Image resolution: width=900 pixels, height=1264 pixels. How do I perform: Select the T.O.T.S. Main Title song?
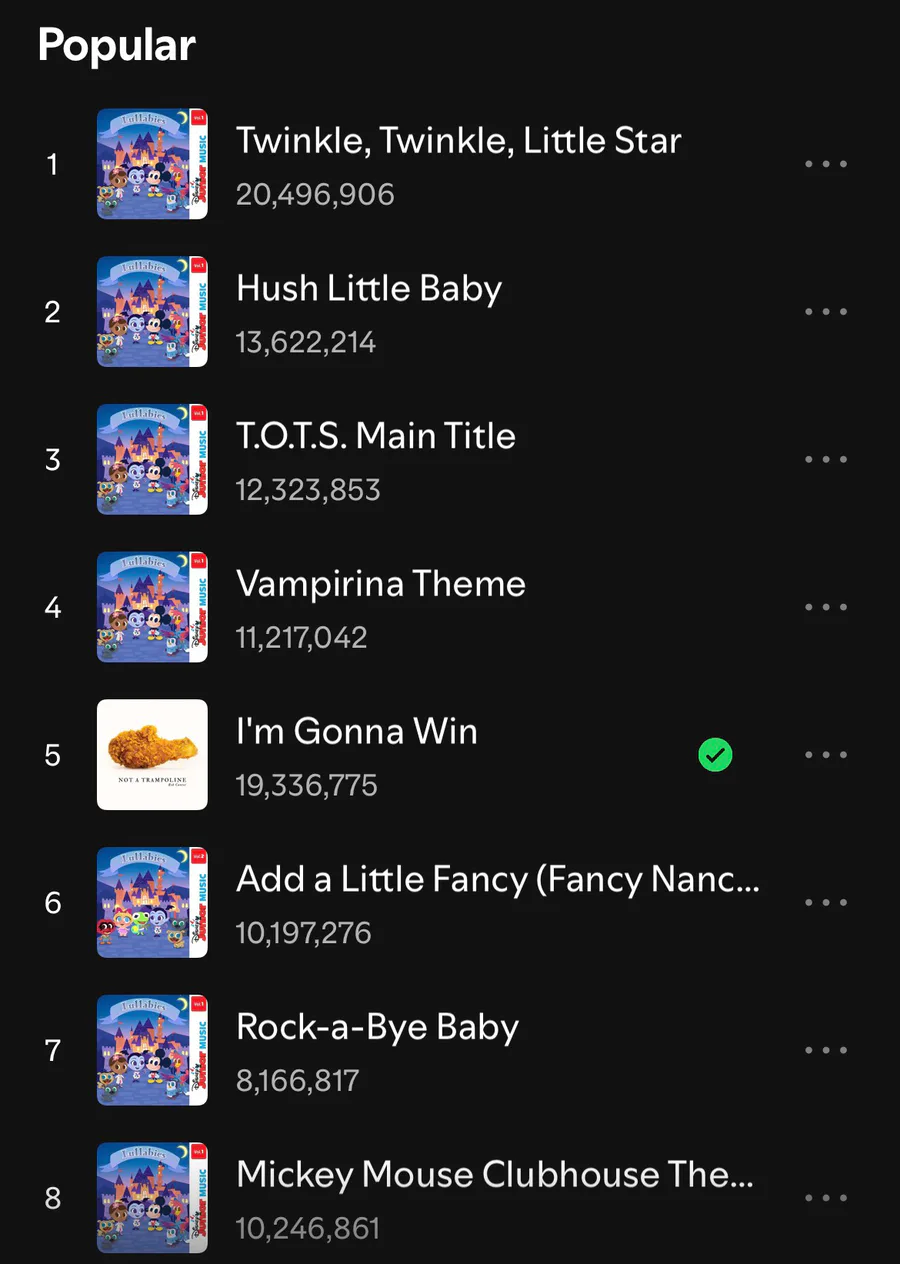click(375, 436)
